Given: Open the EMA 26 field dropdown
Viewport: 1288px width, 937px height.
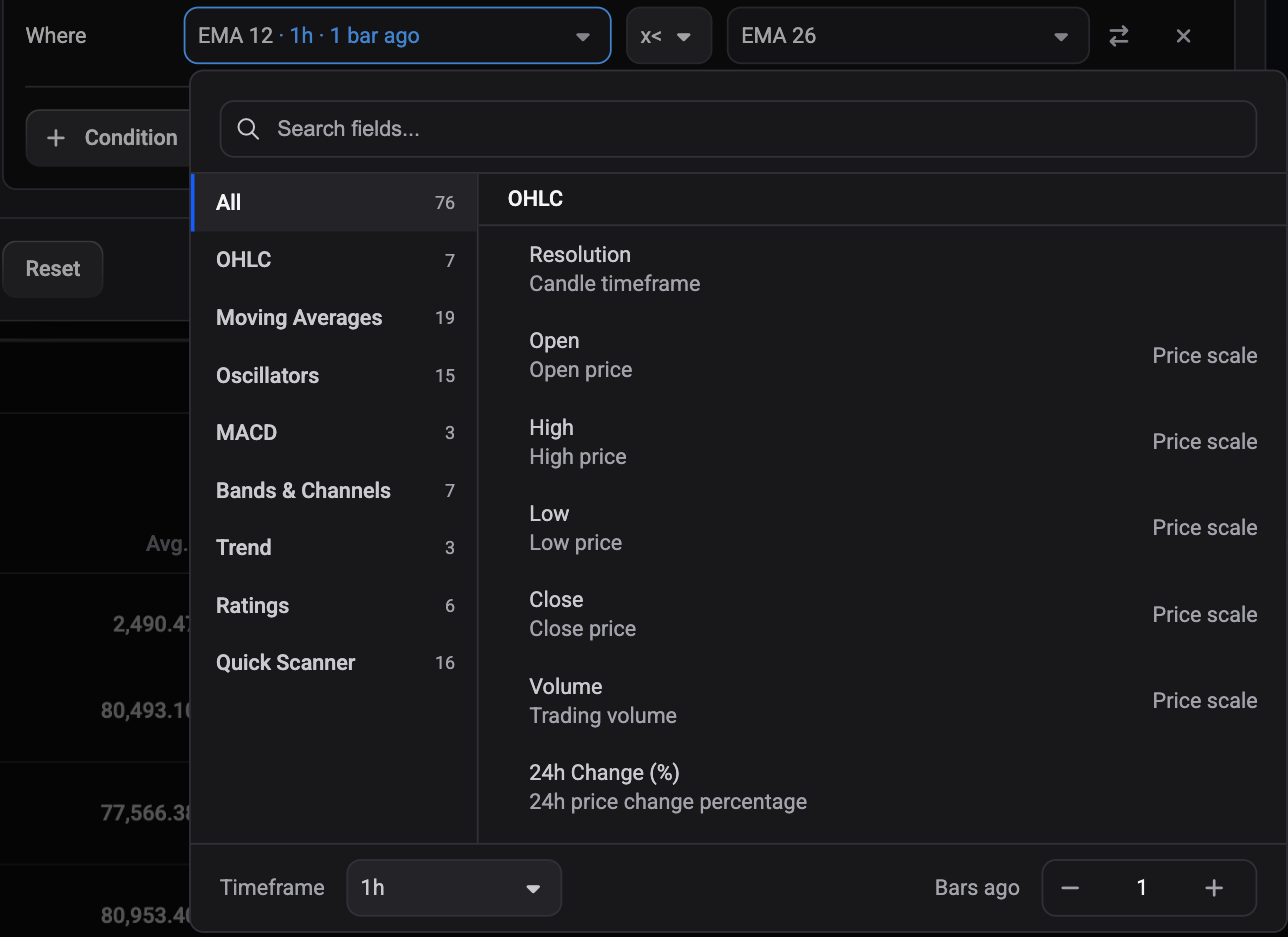Looking at the screenshot, I should [x=908, y=36].
